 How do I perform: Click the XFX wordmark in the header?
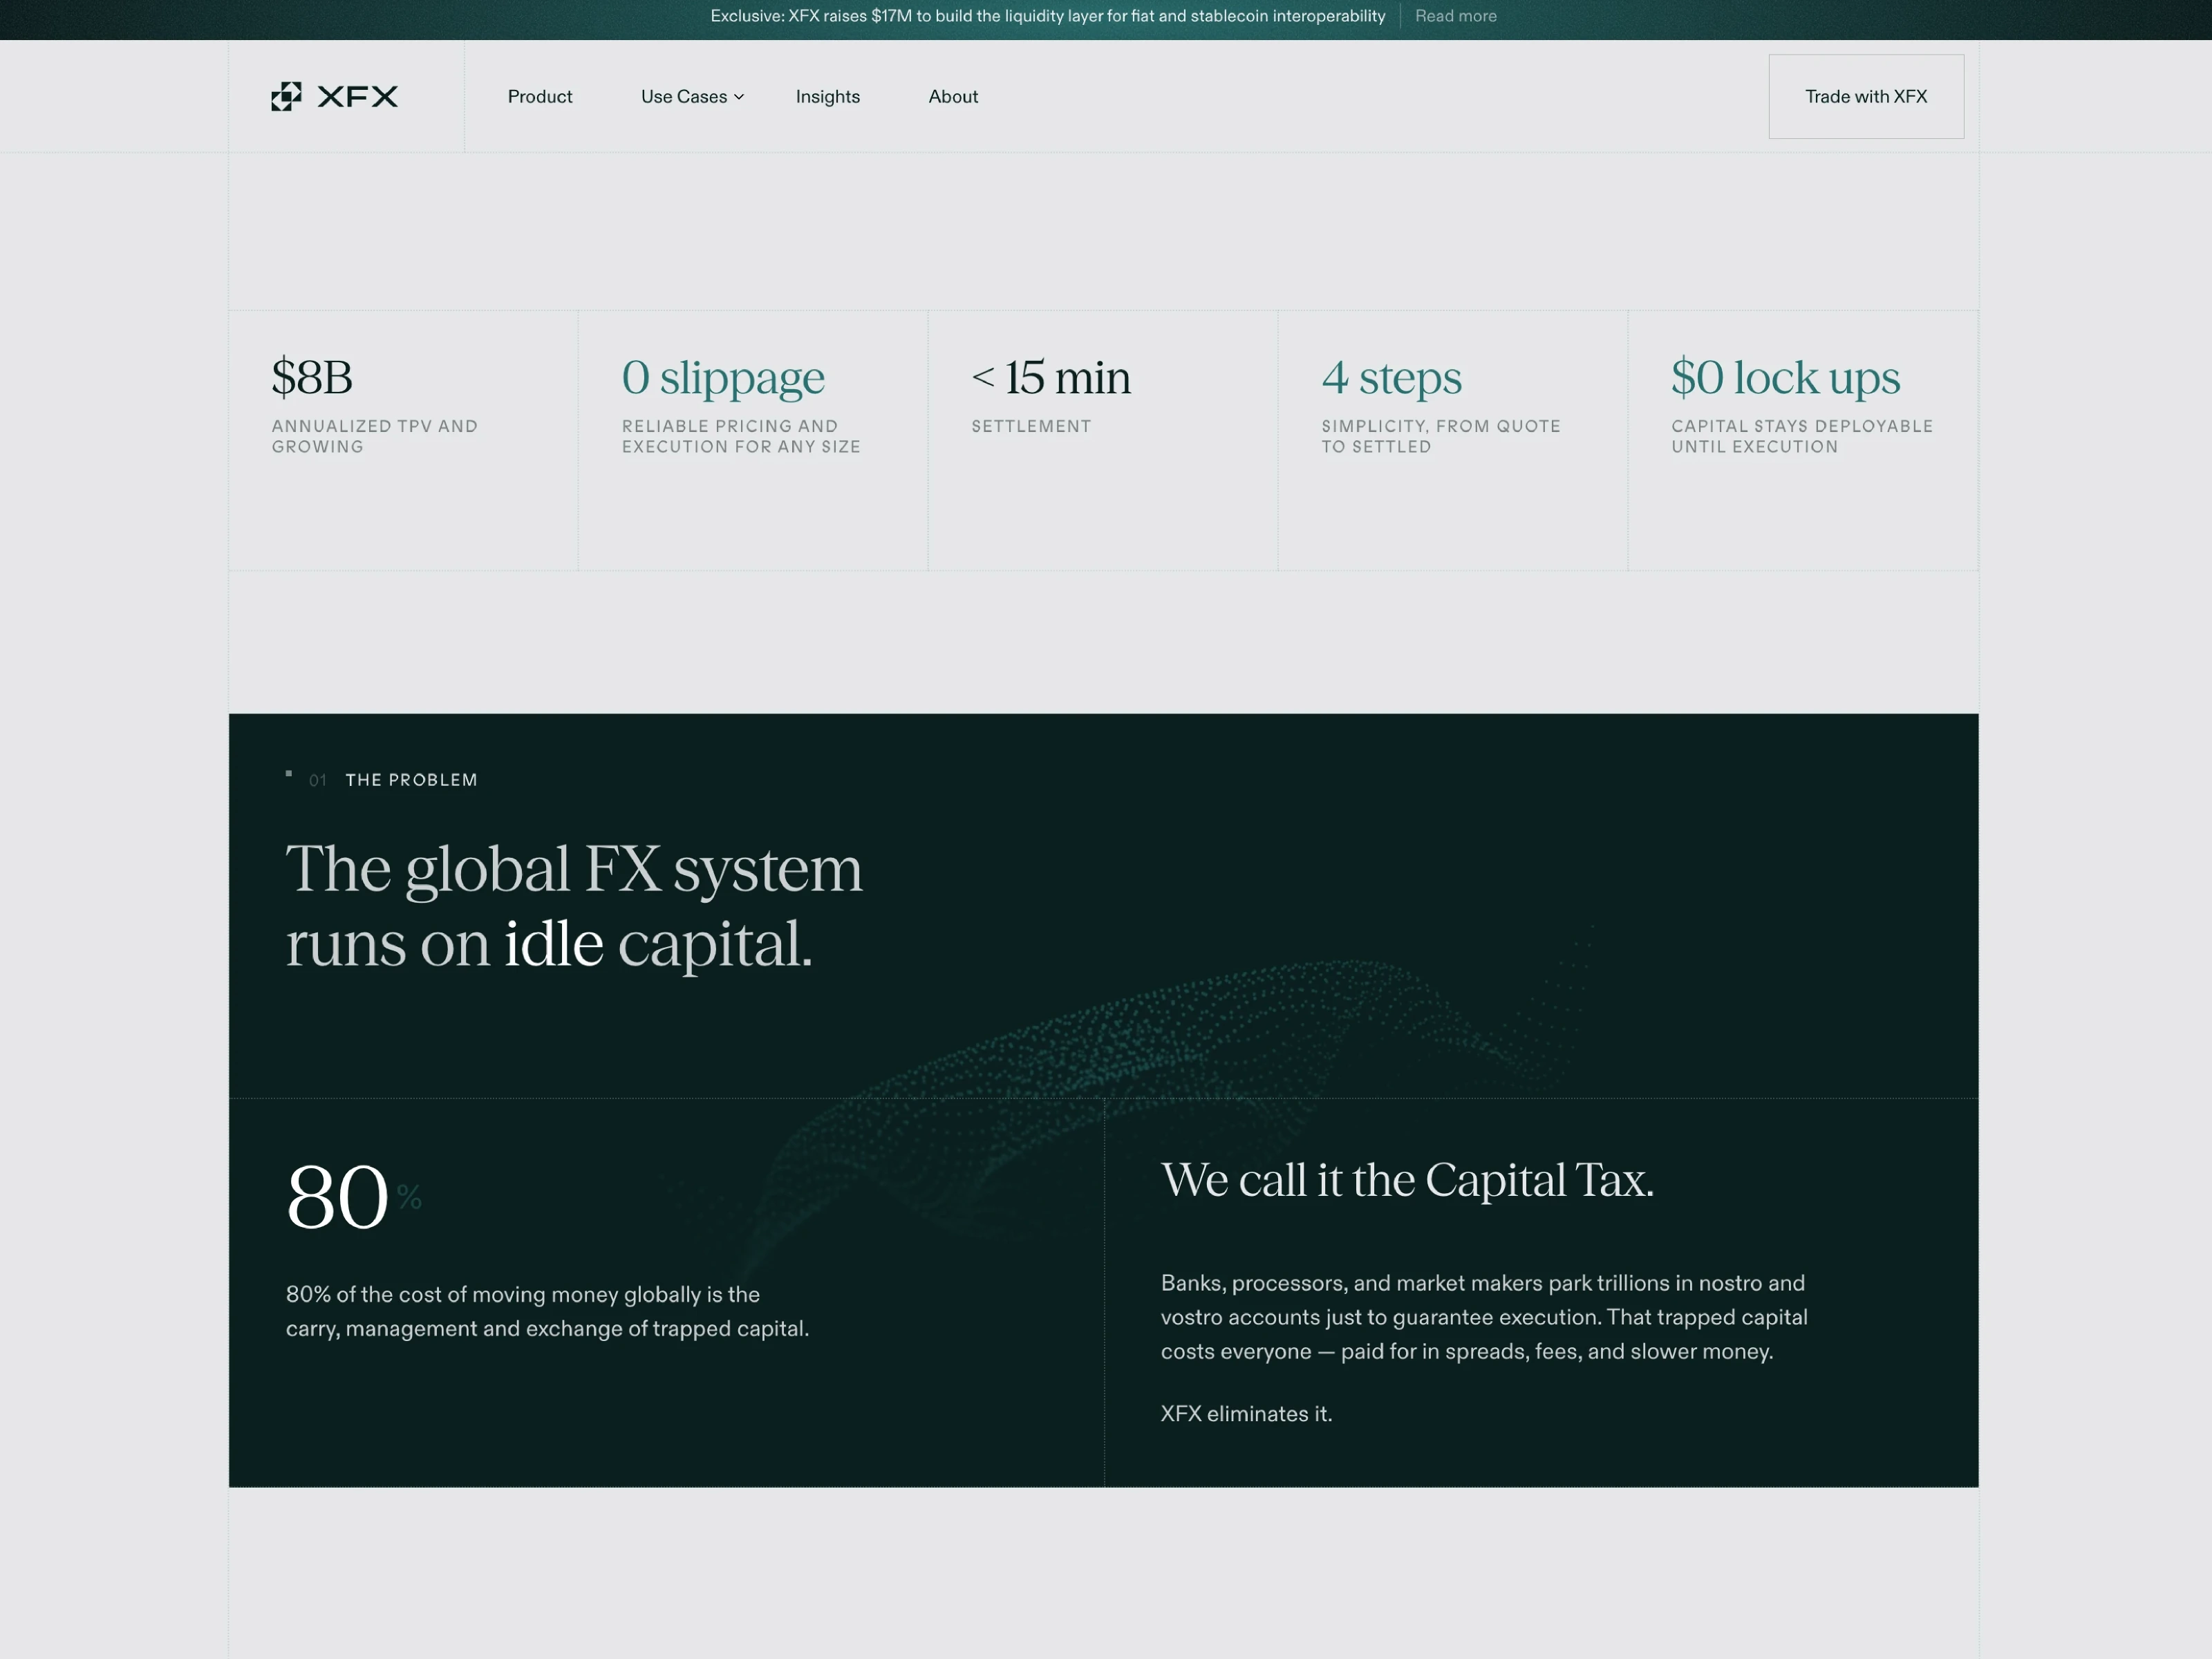(x=357, y=96)
